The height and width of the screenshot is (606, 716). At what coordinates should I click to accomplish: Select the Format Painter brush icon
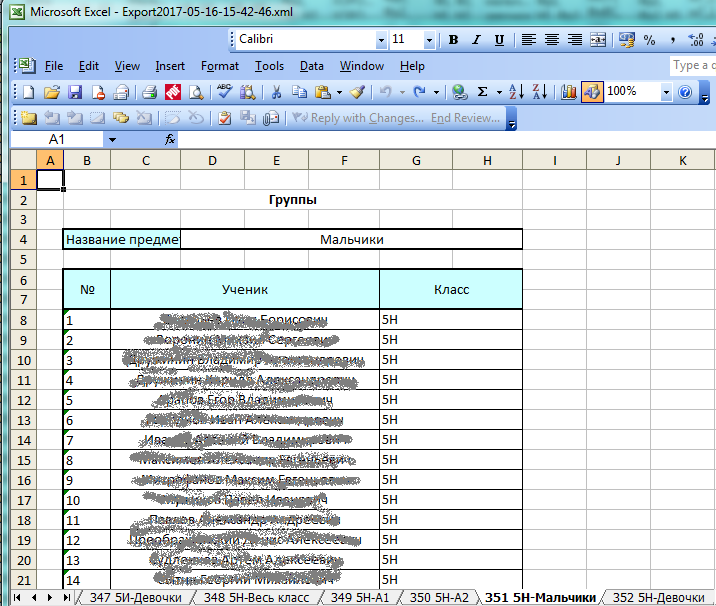(357, 92)
